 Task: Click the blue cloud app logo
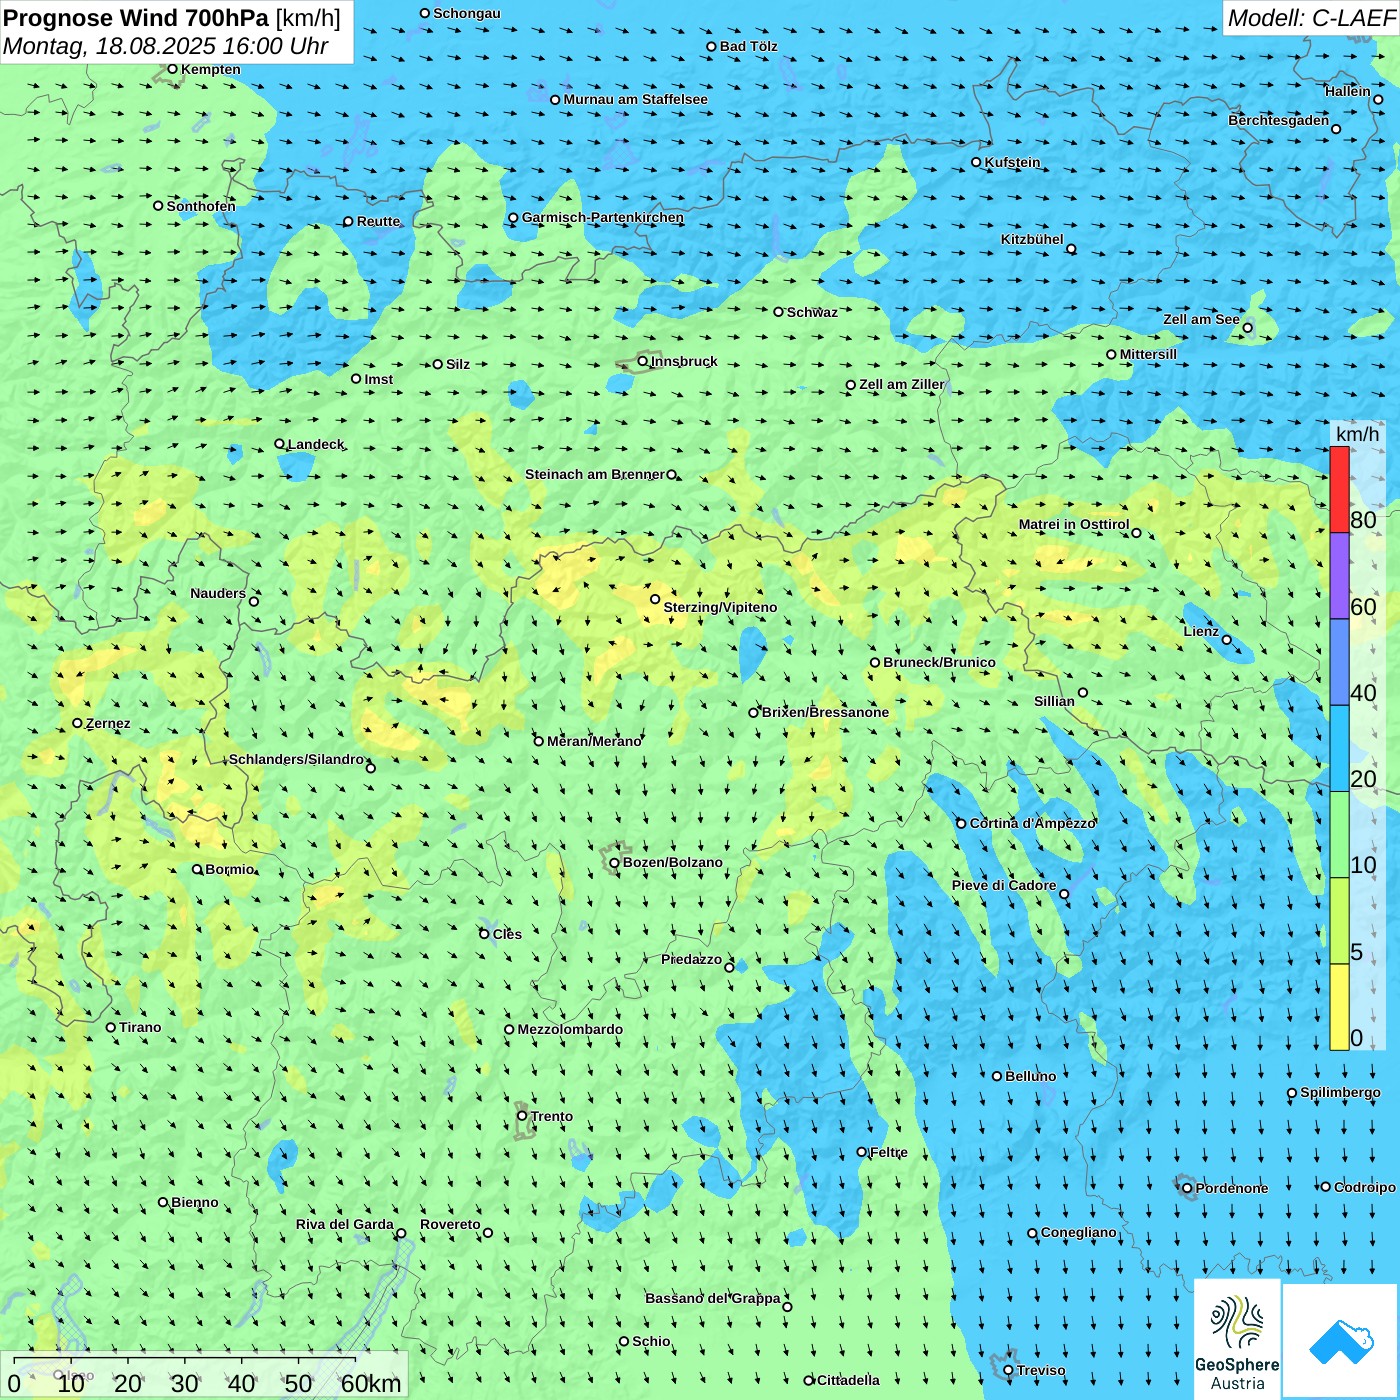(1340, 1341)
